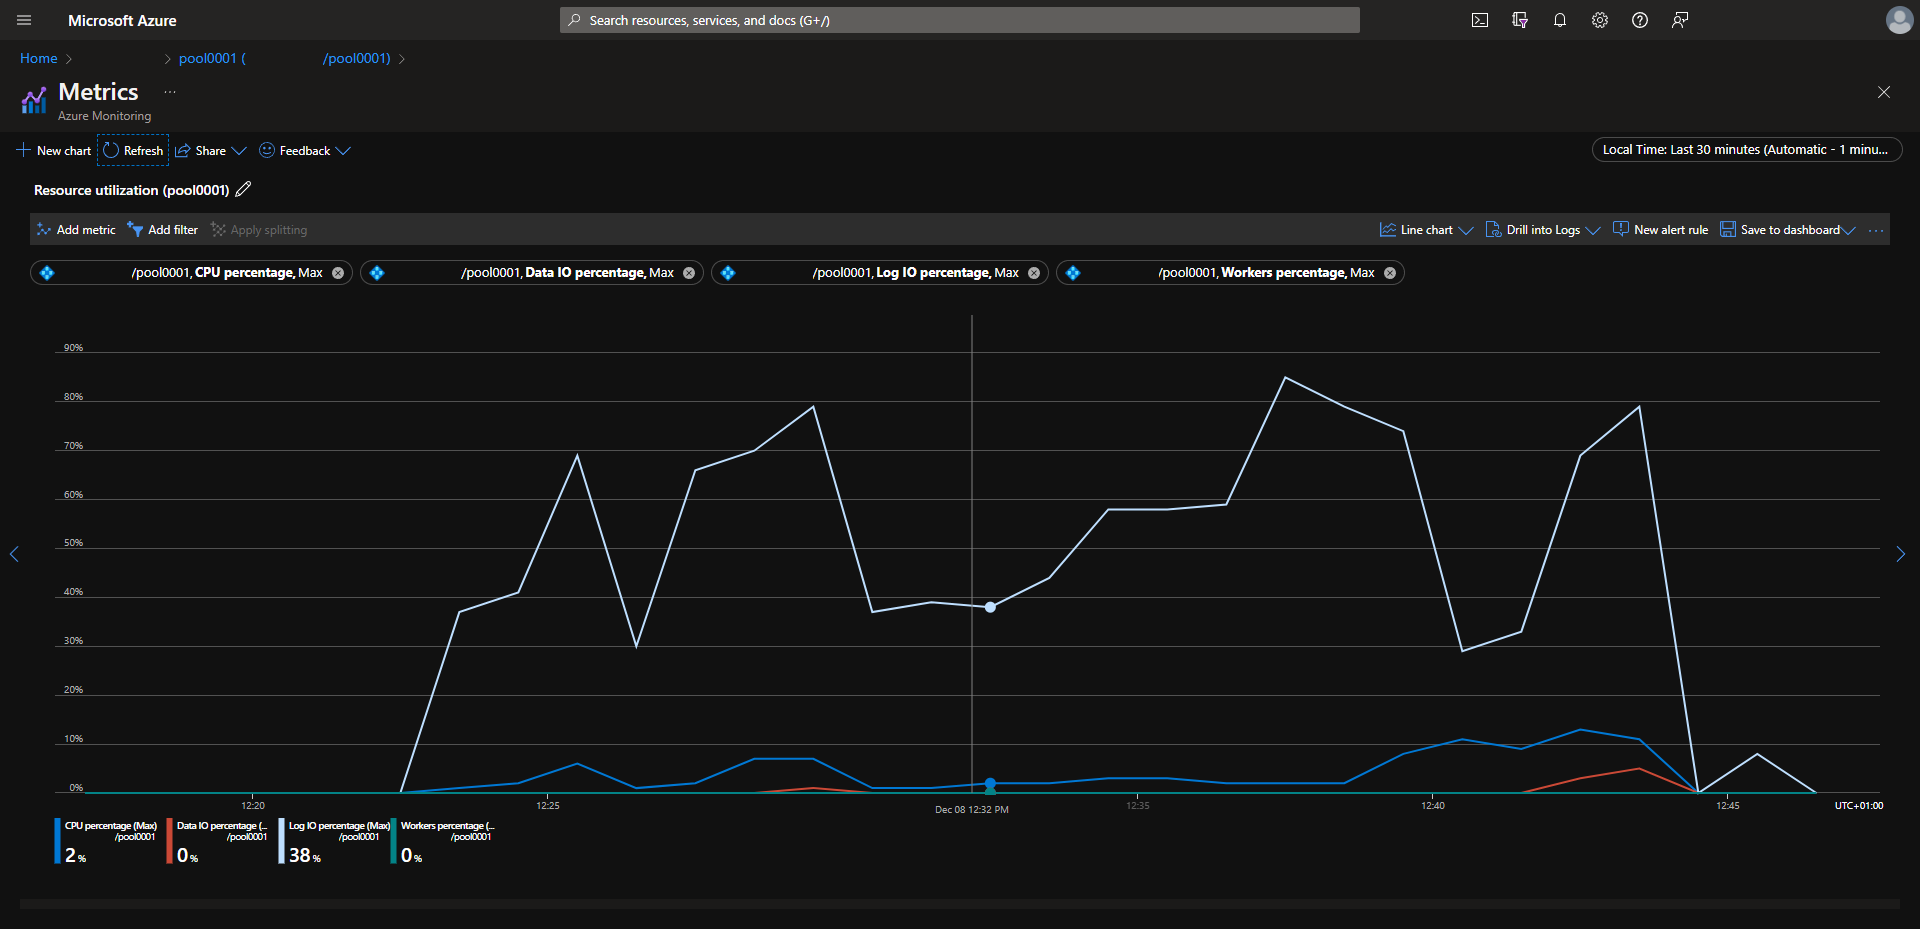Toggle Log IO percentage legend item

[334, 840]
